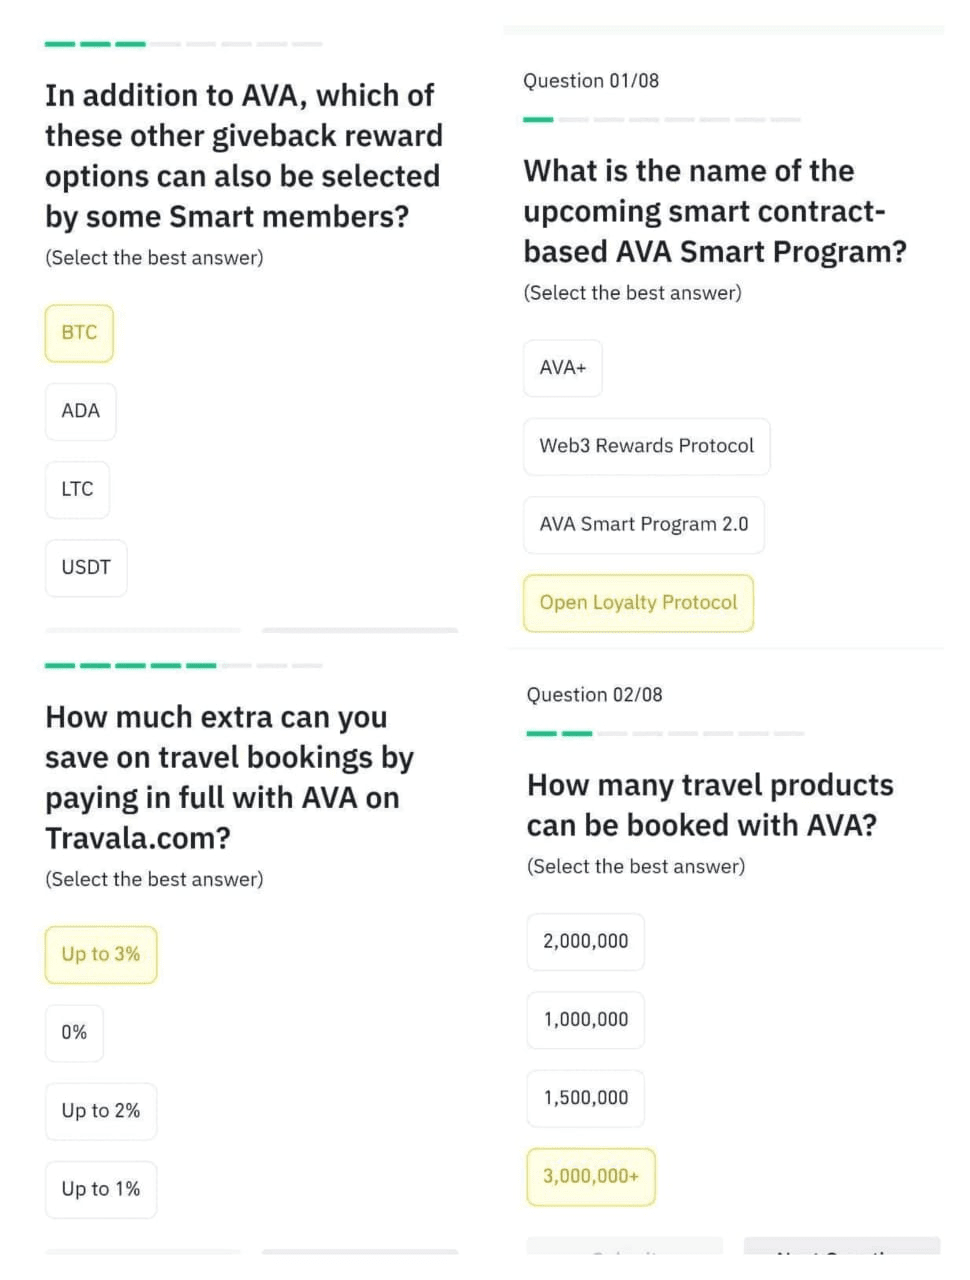The image size is (970, 1280).
Task: Choose the Up to 3% answer
Action: coord(100,954)
